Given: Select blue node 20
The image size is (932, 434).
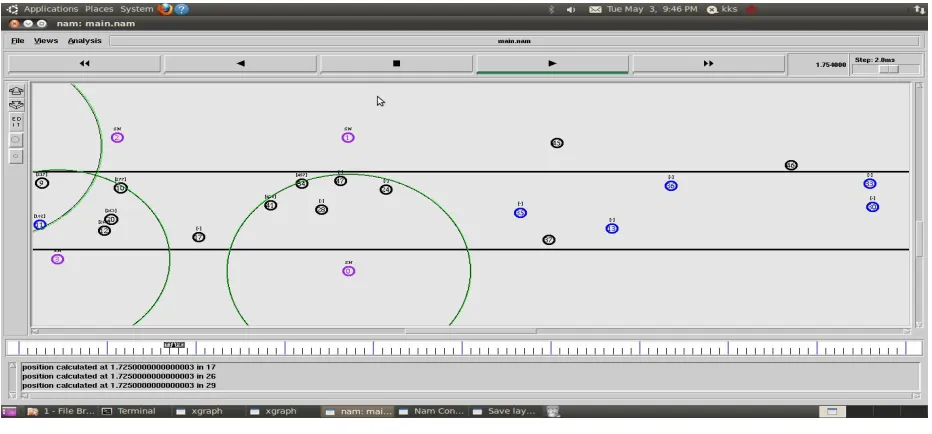Looking at the screenshot, I should click(x=872, y=207).
